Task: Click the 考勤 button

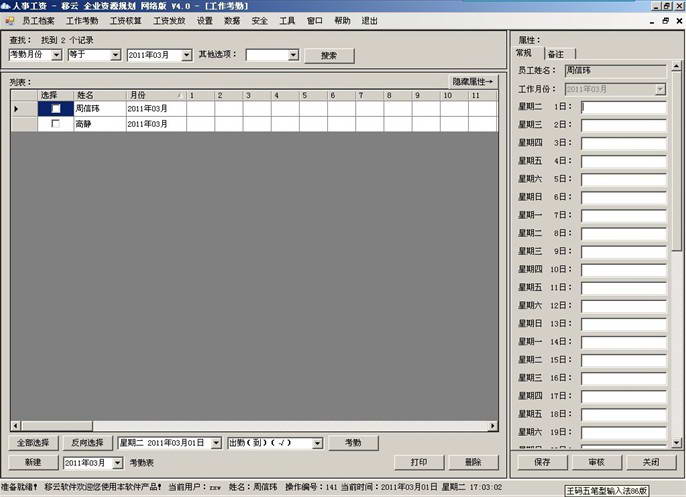Action: point(353,443)
